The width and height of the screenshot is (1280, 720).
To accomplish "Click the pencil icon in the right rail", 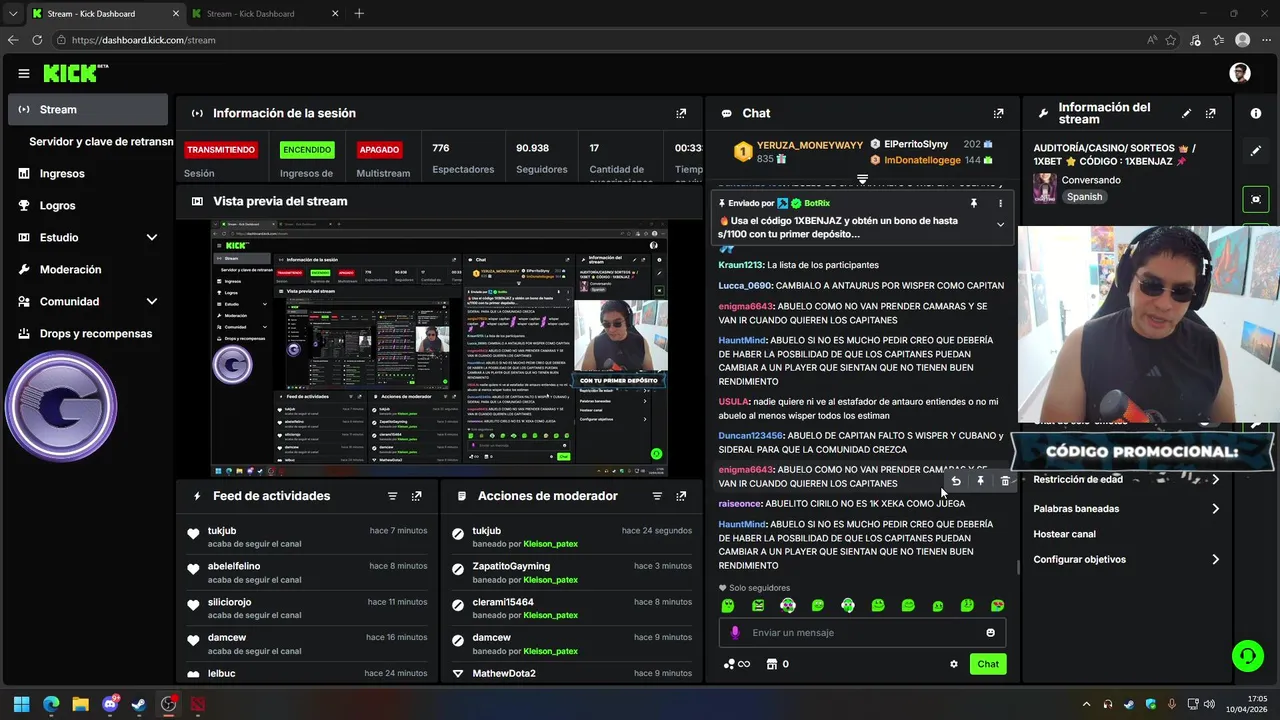I will 1256,151.
